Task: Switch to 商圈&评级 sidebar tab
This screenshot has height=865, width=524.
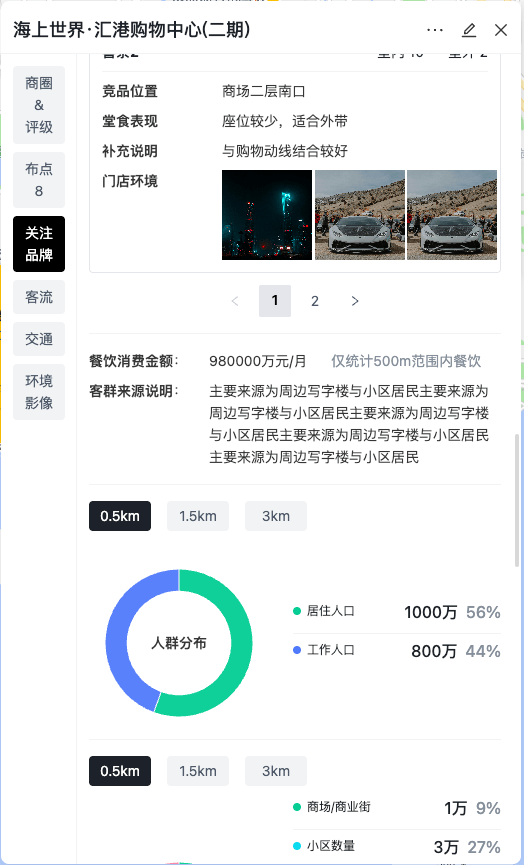Action: (x=39, y=105)
